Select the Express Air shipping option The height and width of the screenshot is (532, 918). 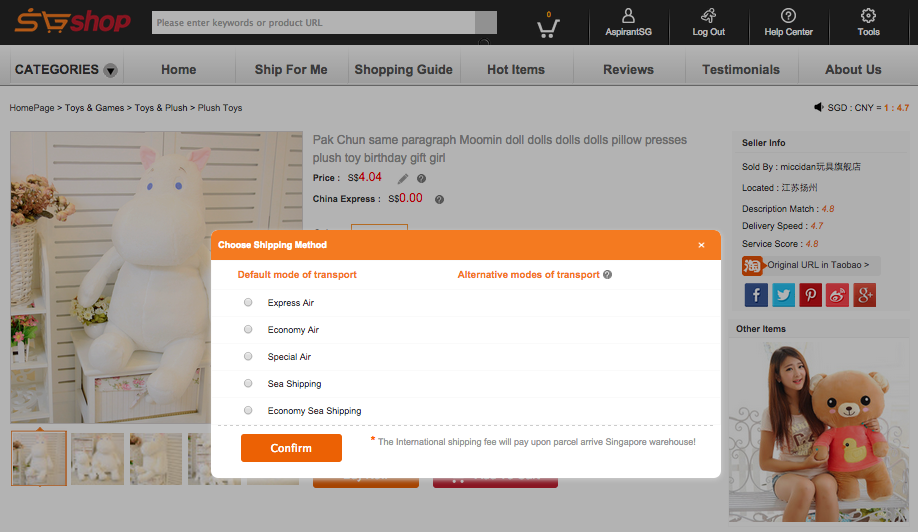tap(248, 302)
